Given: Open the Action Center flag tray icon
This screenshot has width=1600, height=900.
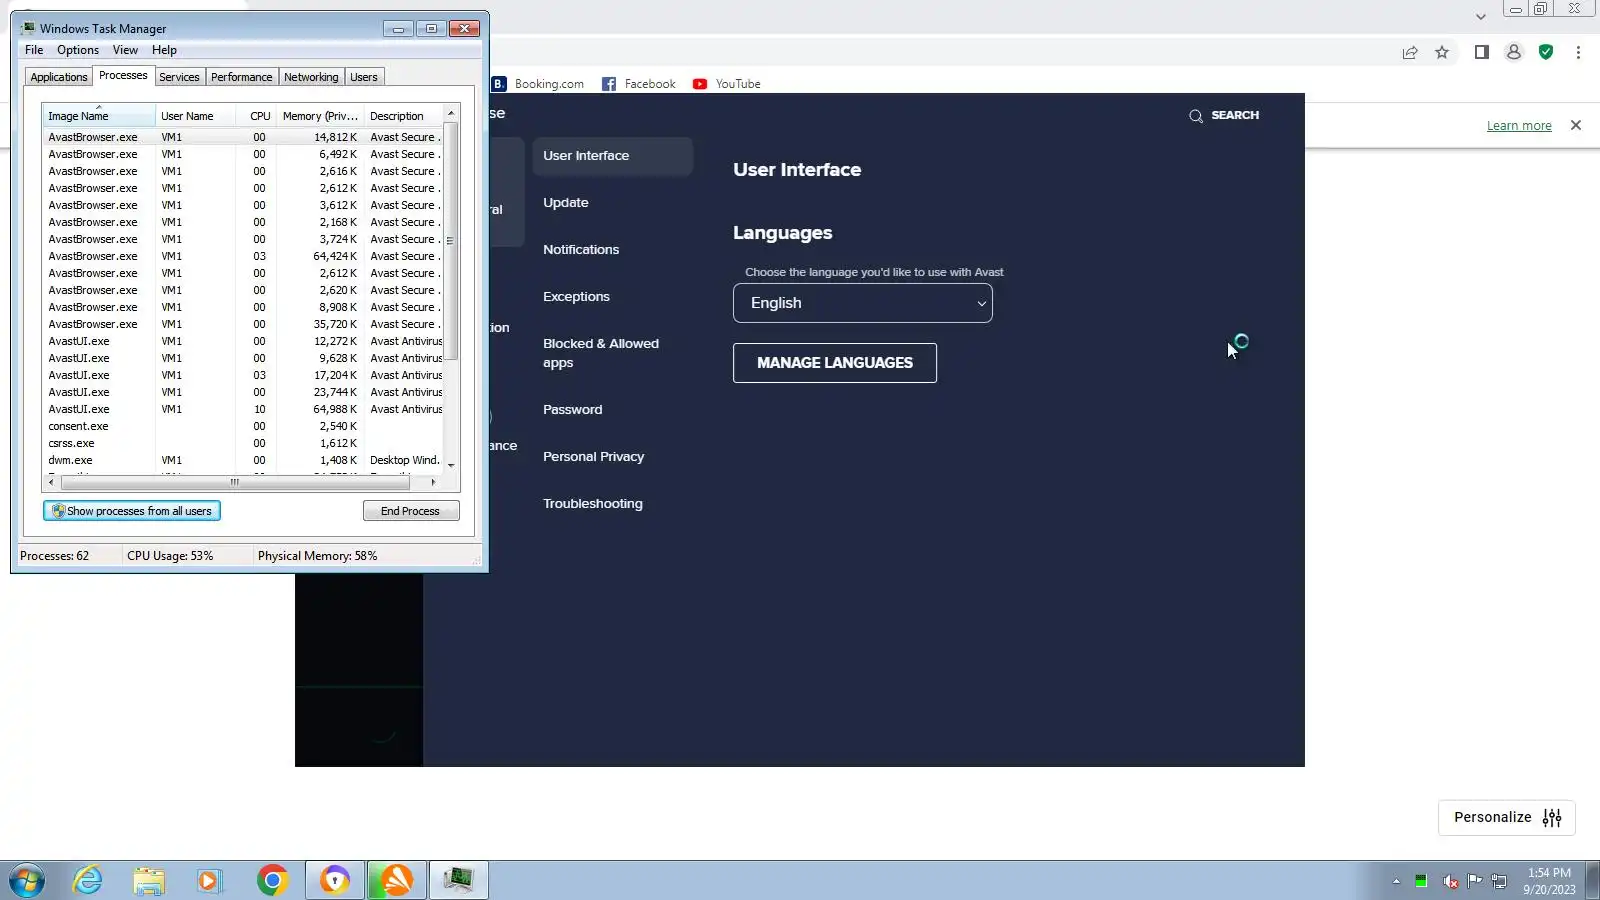Looking at the screenshot, I should tap(1475, 881).
